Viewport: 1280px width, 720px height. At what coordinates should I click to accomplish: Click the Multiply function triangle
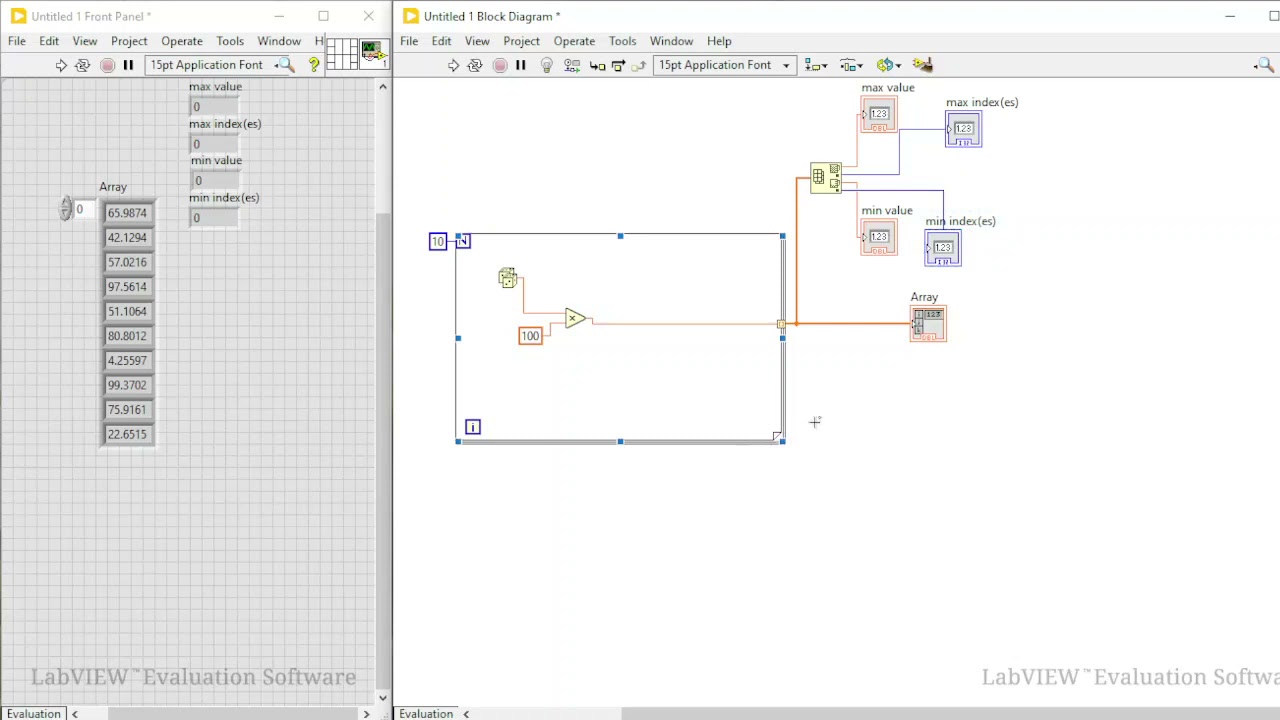point(575,319)
